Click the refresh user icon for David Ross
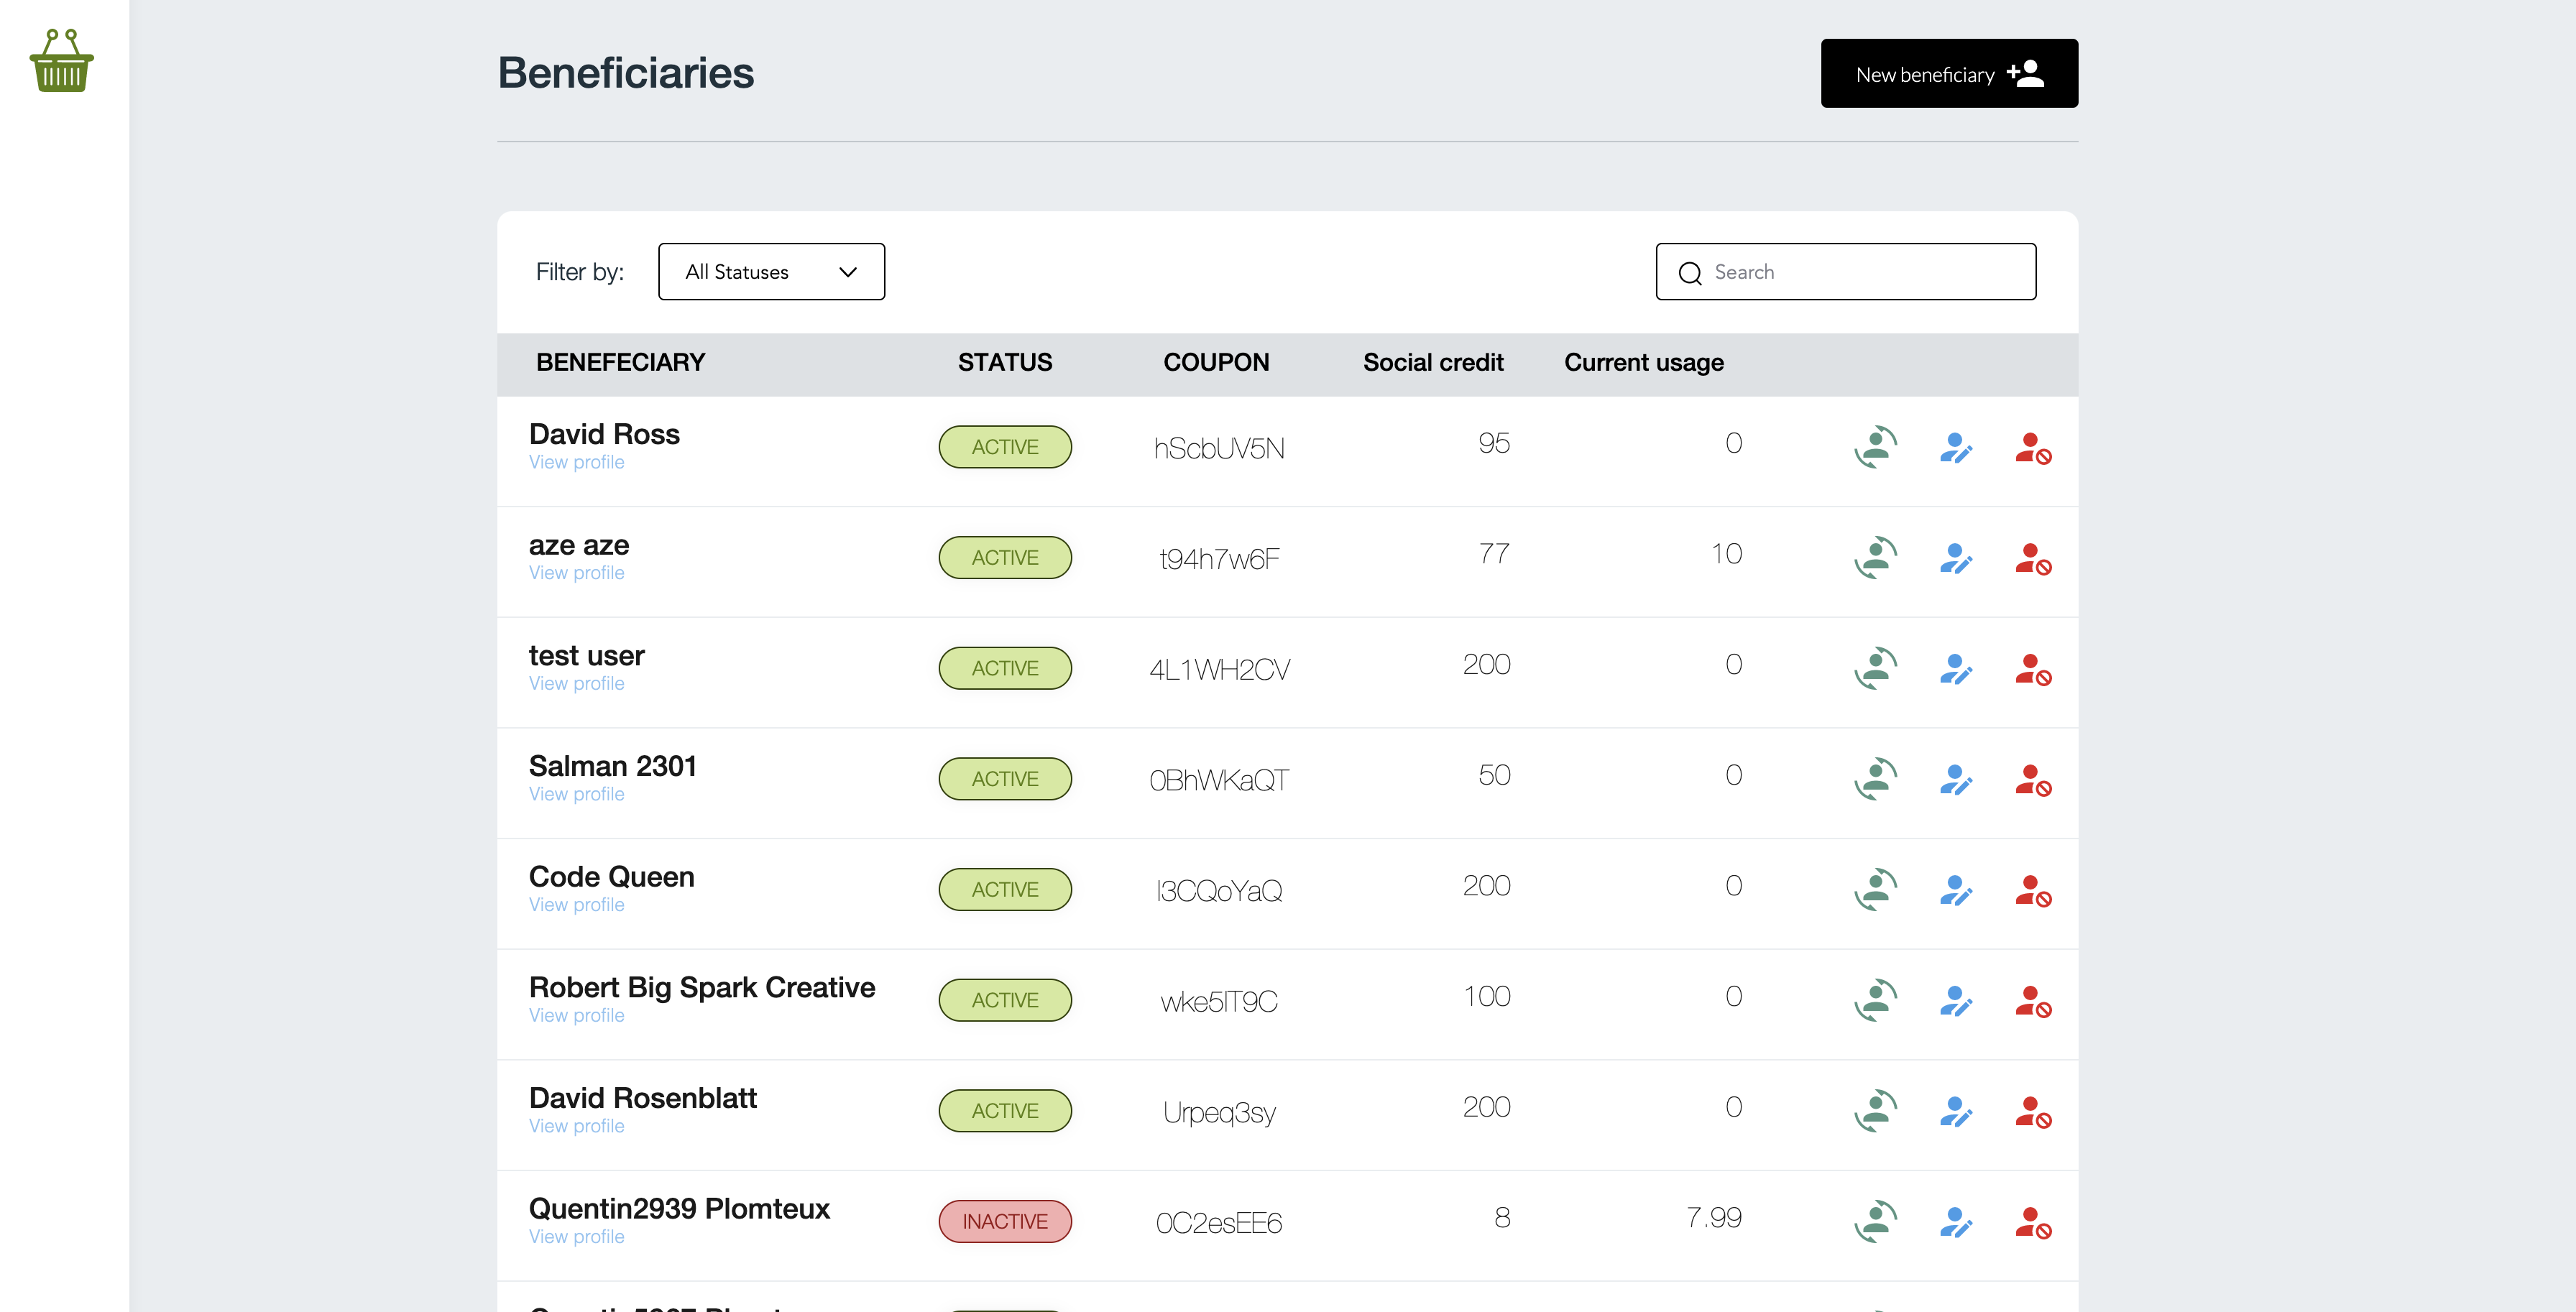The height and width of the screenshot is (1312, 2576). coord(1875,447)
